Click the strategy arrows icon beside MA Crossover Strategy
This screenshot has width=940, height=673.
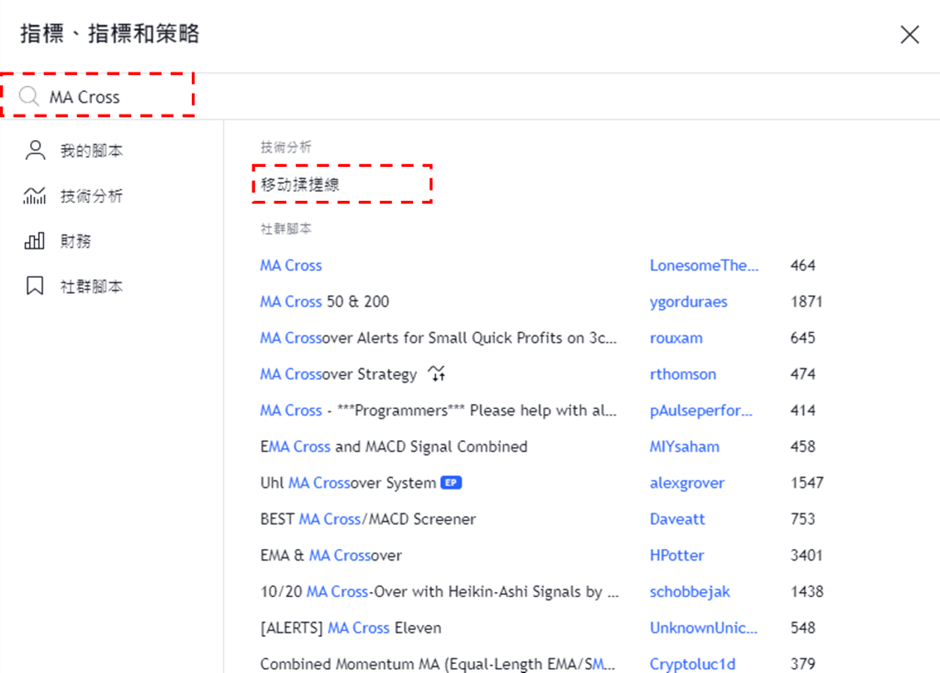coord(436,374)
